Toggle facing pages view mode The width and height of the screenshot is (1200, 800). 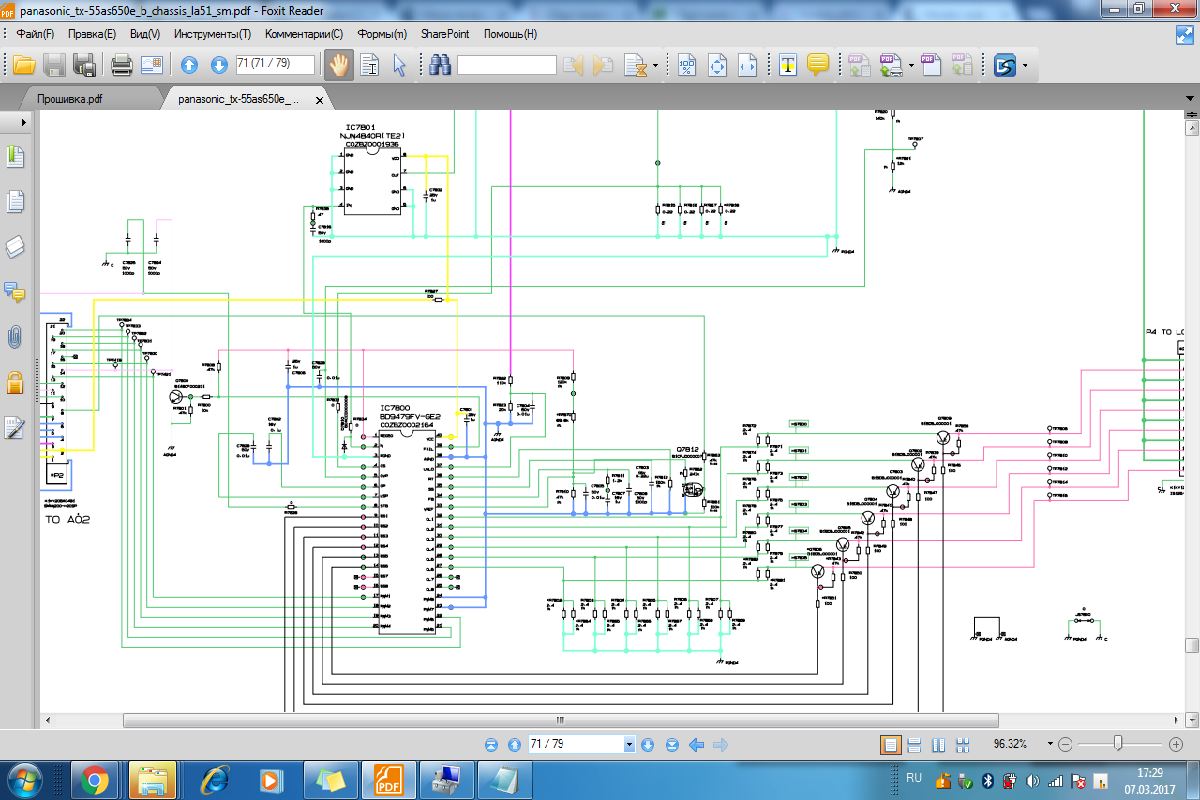[938, 745]
